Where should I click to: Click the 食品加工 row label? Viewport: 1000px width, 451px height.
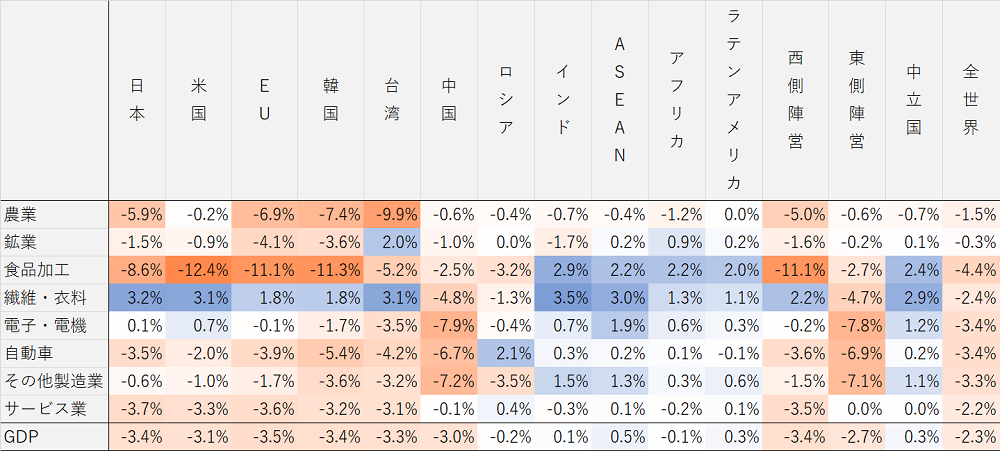[x=35, y=270]
